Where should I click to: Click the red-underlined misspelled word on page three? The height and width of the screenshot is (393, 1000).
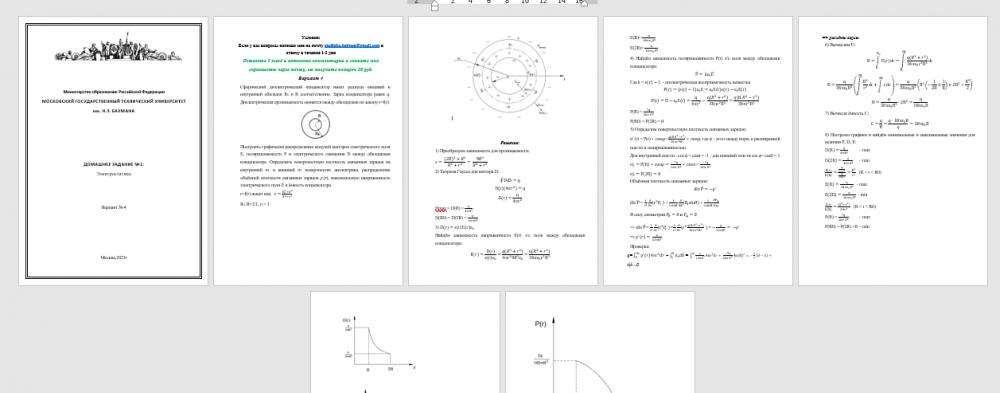(x=440, y=209)
